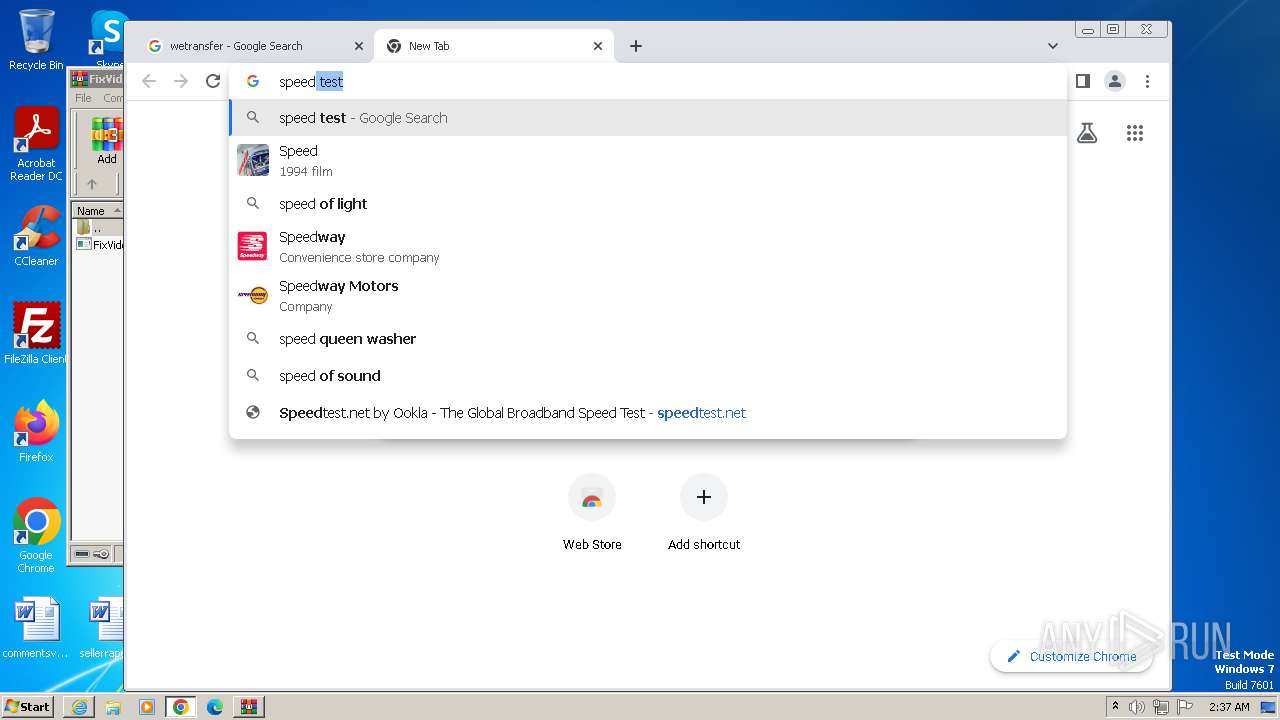Open Chrome three-dot menu

coord(1148,81)
